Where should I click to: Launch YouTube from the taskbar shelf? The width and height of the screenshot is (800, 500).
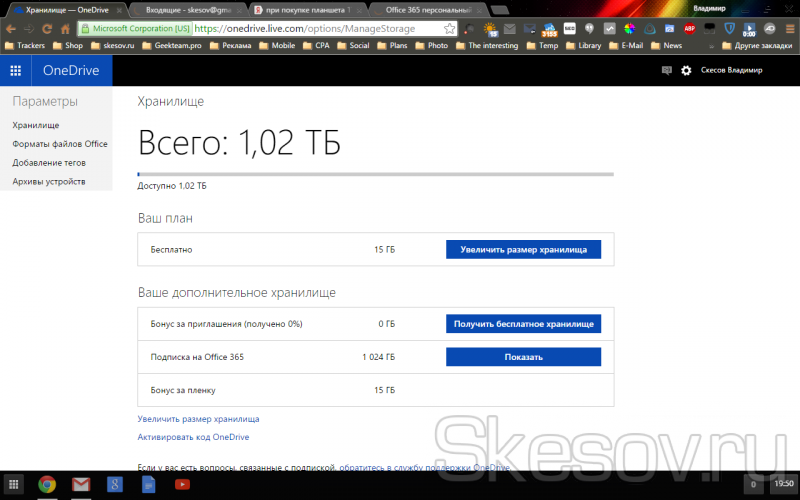182,485
